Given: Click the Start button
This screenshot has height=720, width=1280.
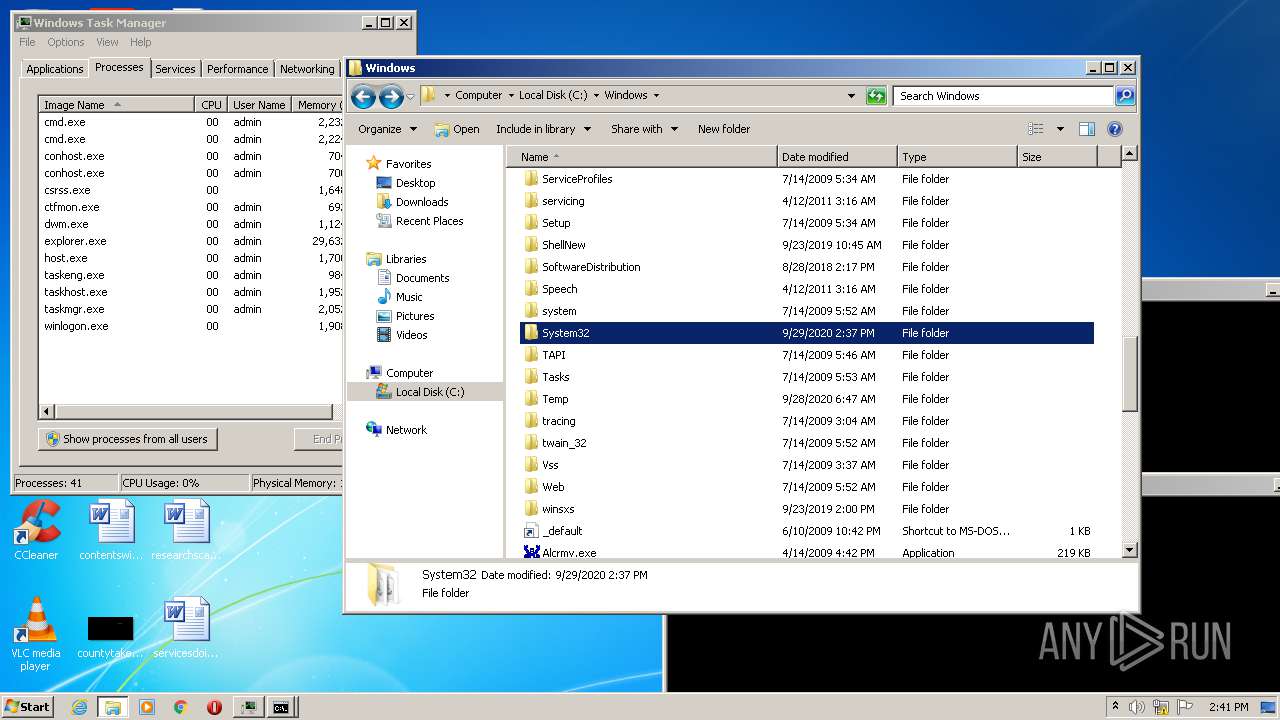Looking at the screenshot, I should coord(27,707).
